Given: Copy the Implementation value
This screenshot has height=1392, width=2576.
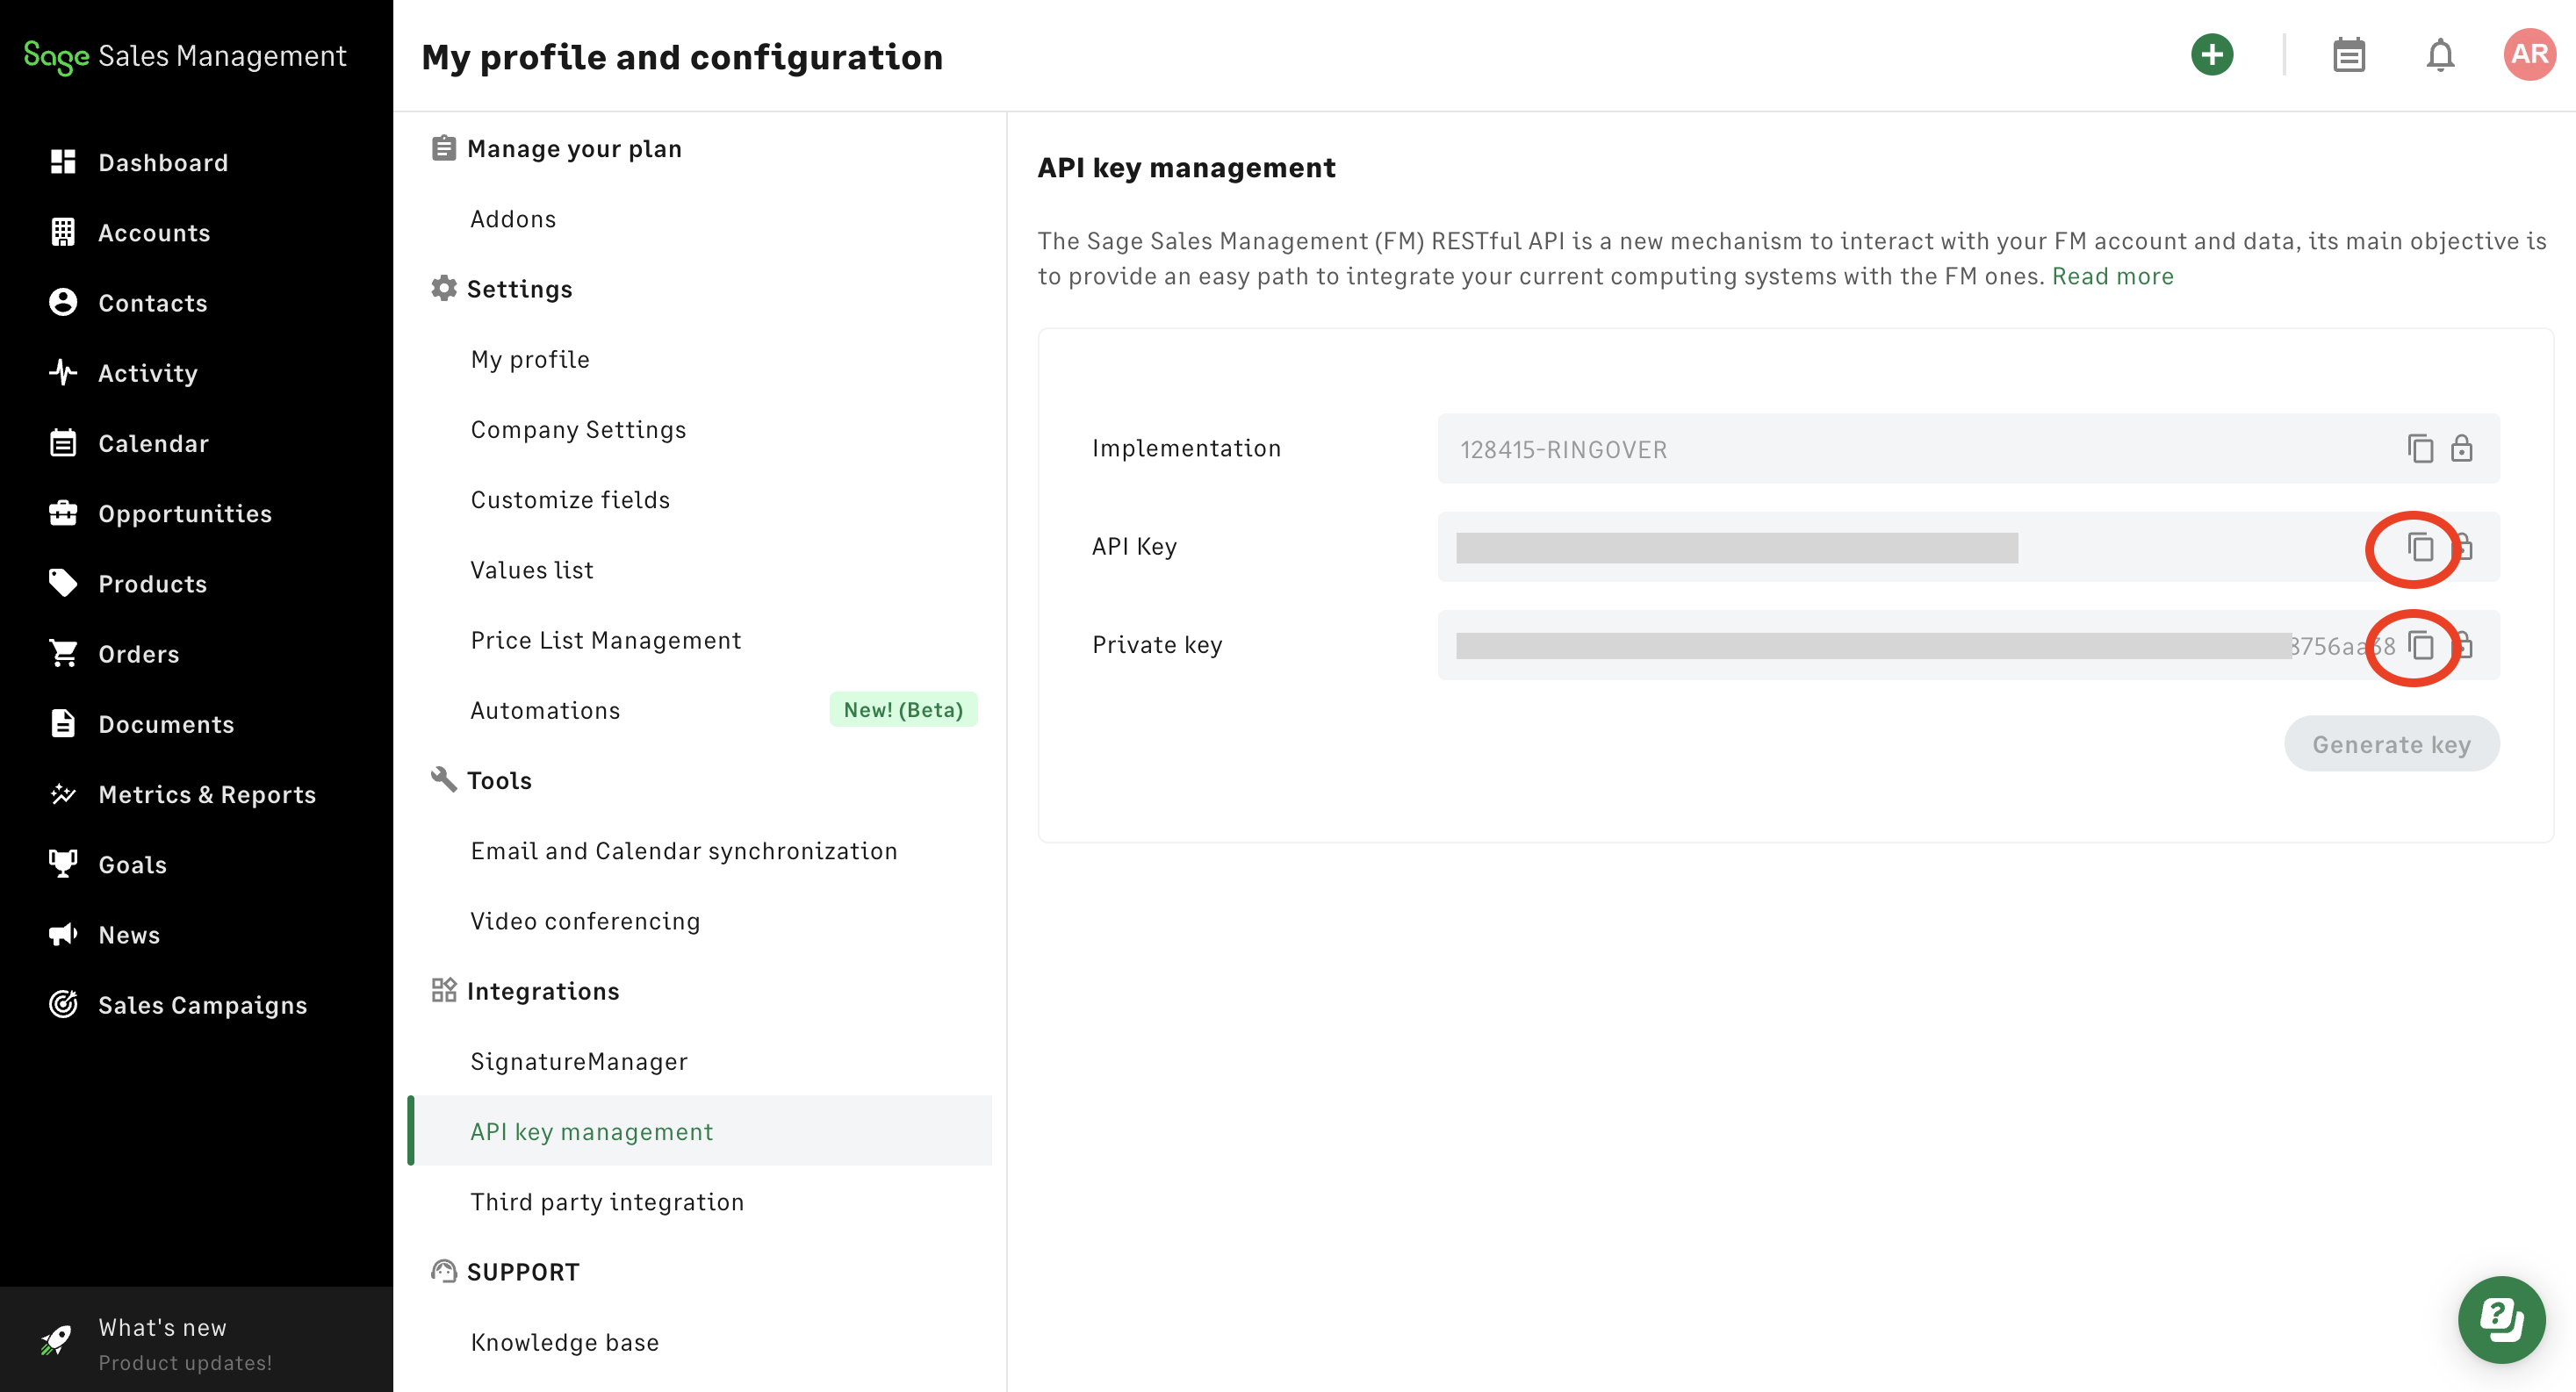Looking at the screenshot, I should (2419, 448).
